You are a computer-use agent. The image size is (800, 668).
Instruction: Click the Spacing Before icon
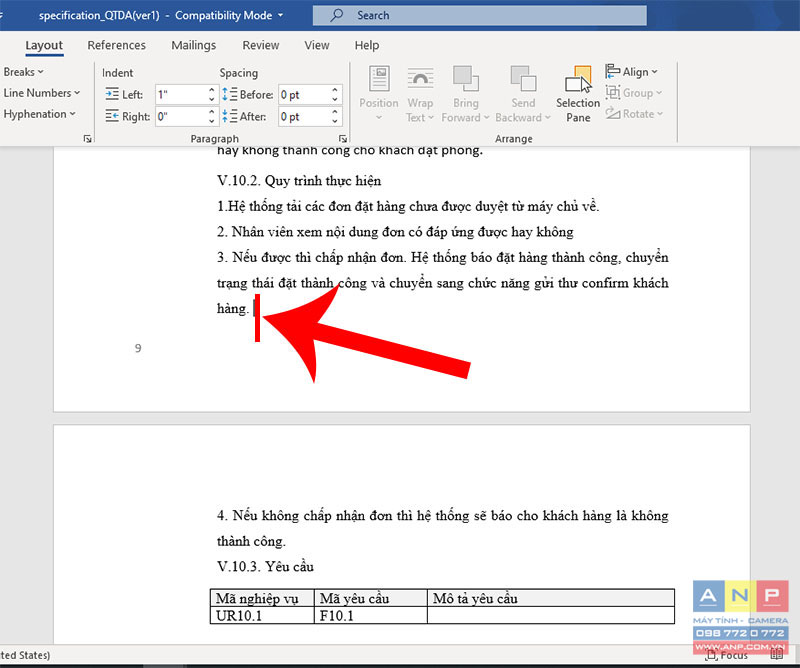(x=230, y=94)
